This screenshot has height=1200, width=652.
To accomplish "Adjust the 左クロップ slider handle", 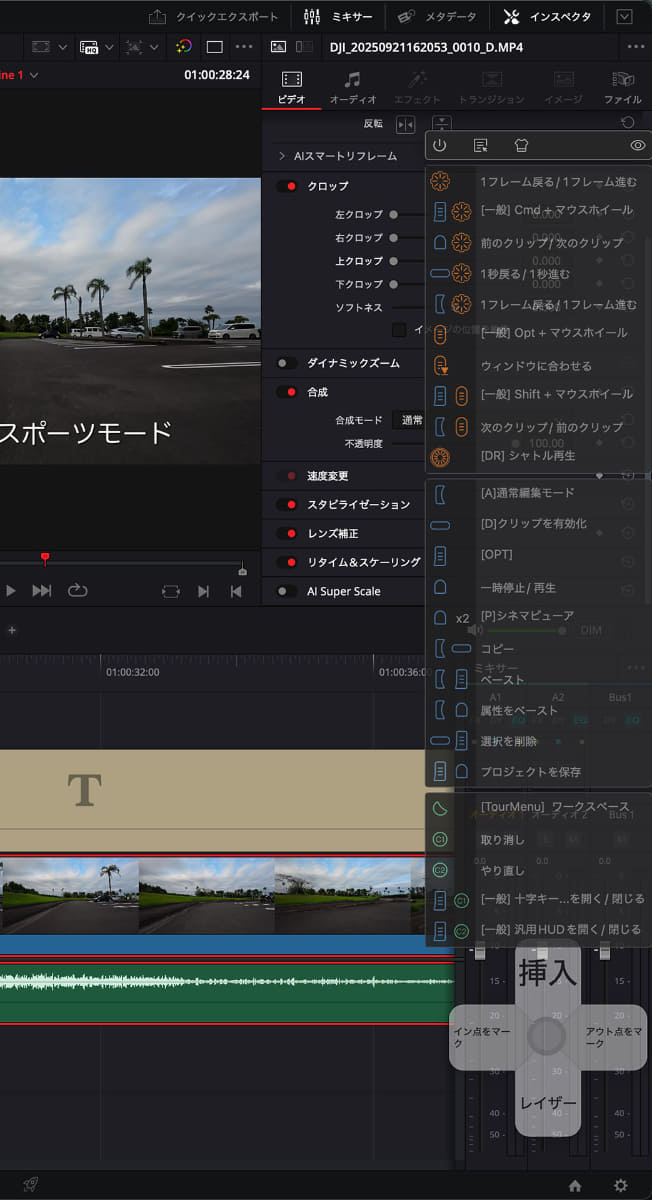I will 394,214.
